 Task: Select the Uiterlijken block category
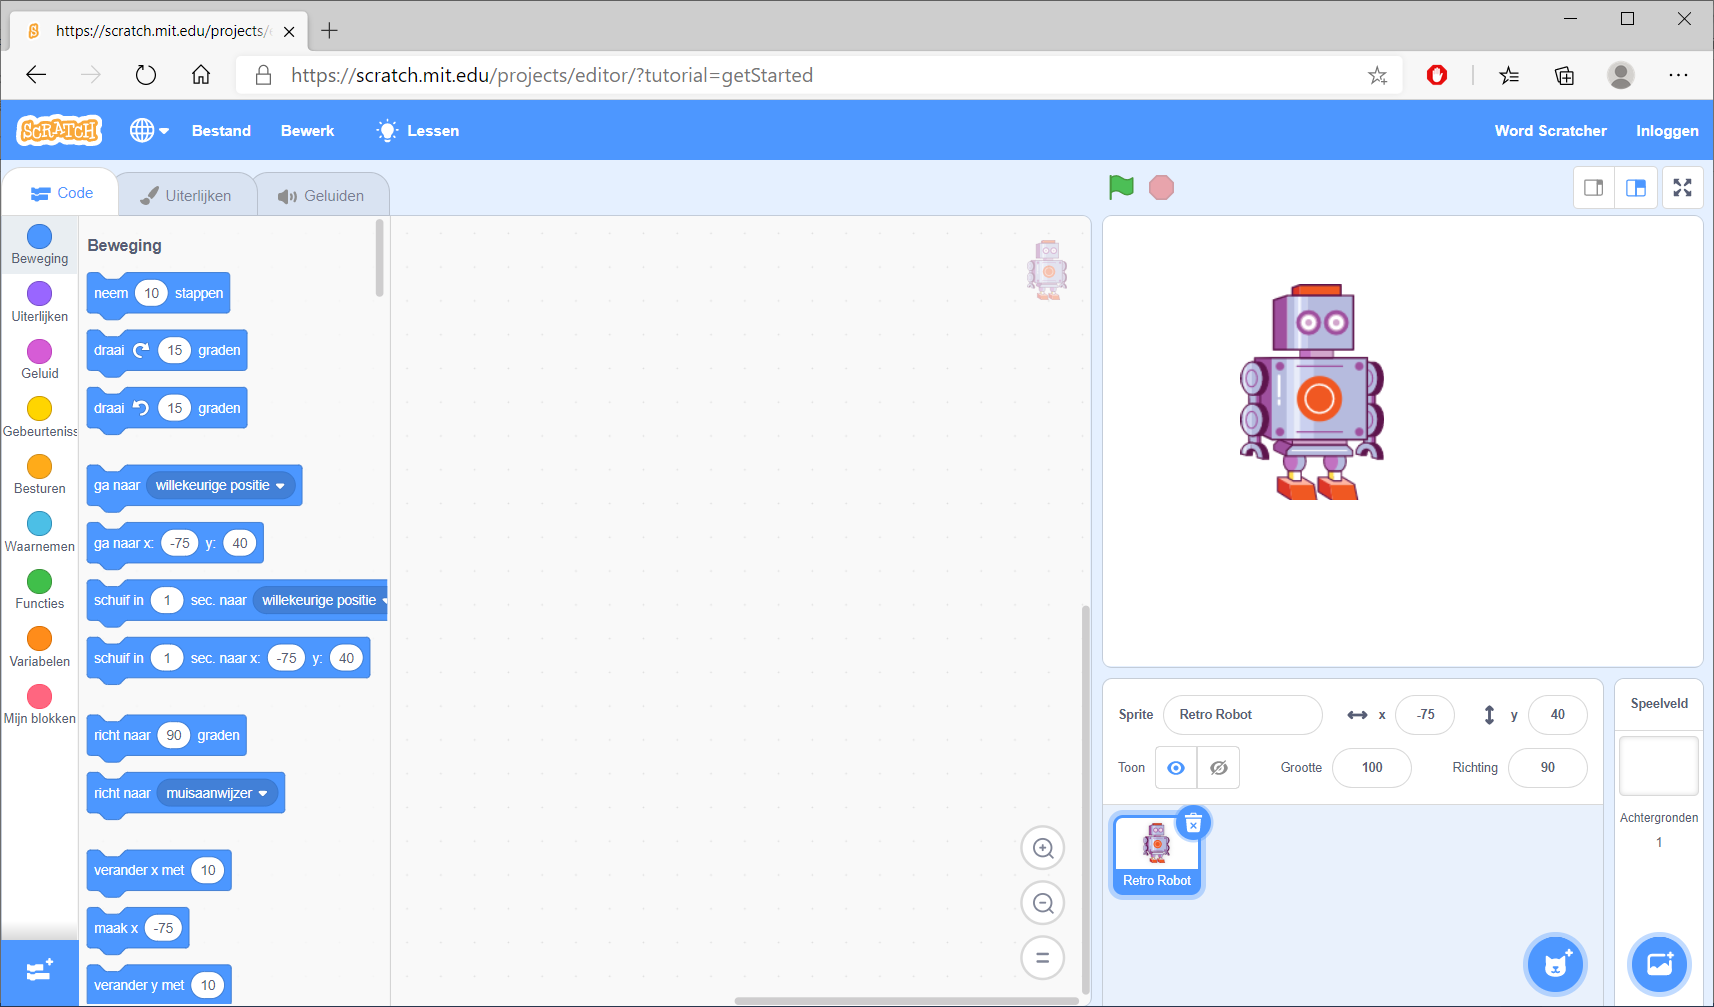40,303
